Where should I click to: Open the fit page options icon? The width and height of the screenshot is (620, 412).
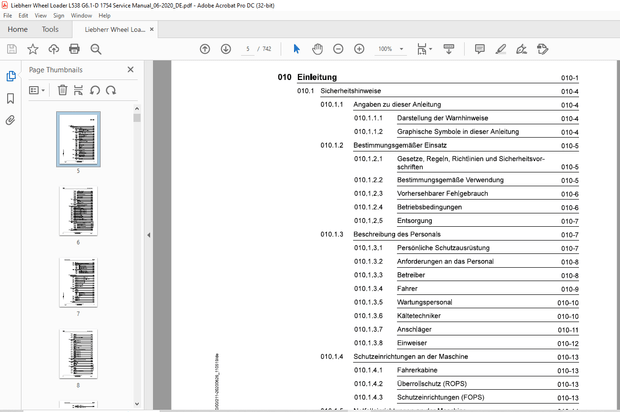[424, 49]
